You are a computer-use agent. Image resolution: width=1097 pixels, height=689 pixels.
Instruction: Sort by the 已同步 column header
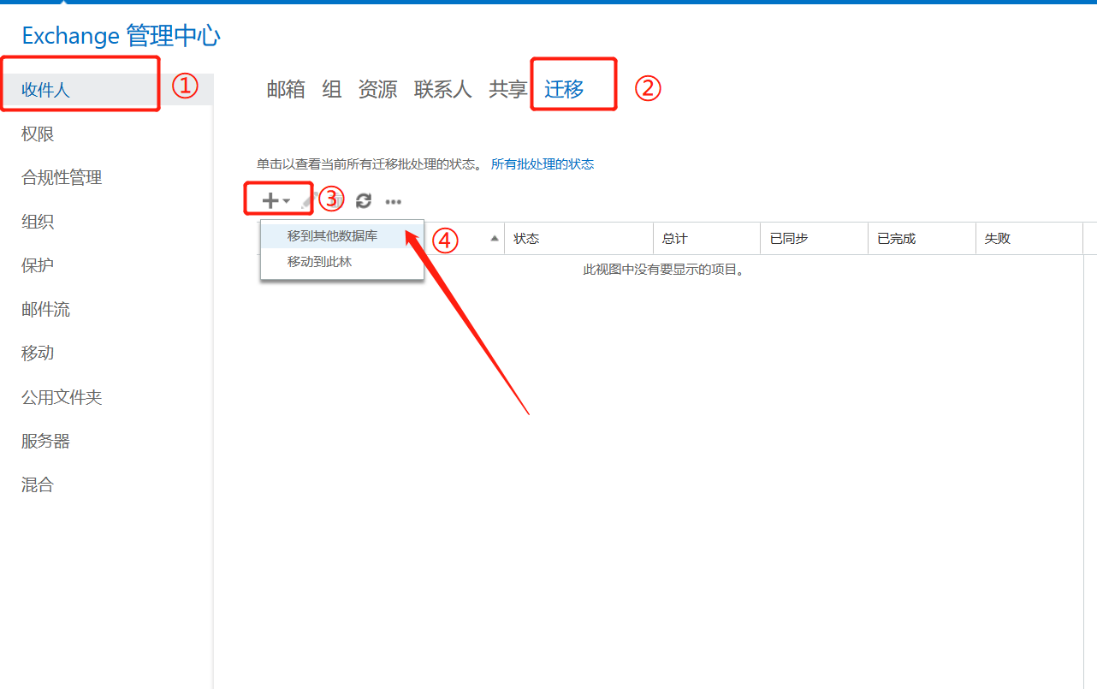(x=814, y=239)
